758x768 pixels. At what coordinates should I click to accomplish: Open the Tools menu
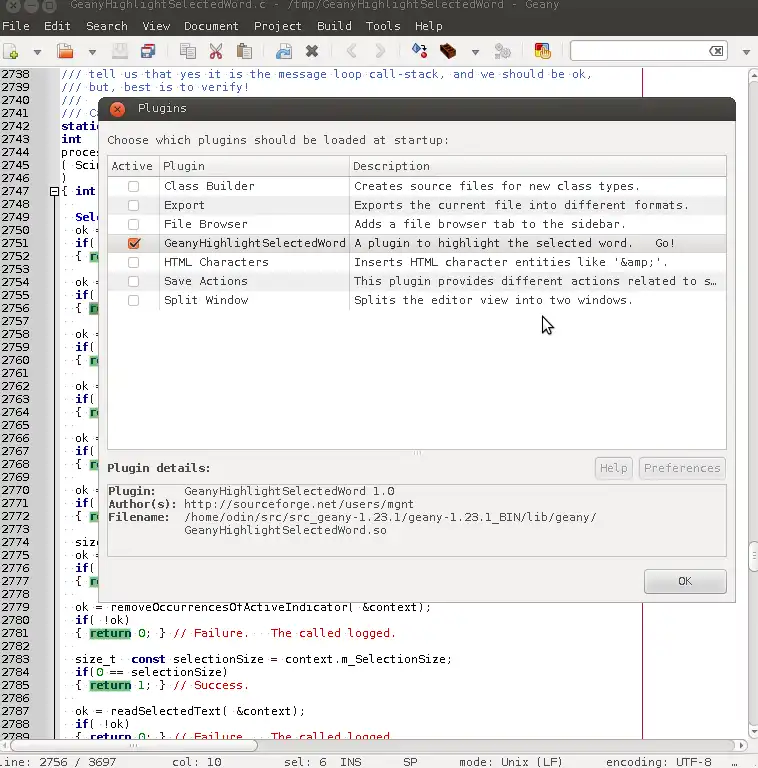click(x=383, y=26)
